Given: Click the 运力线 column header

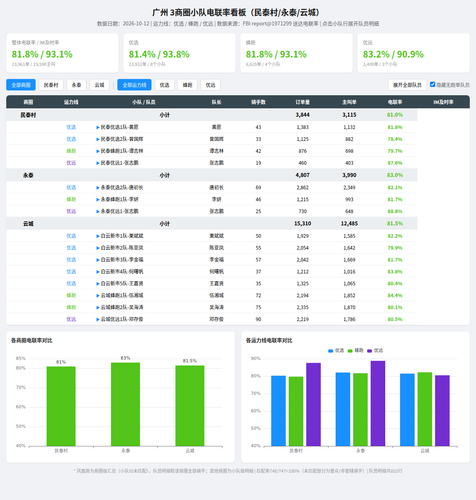Looking at the screenshot, I should pos(71,102).
